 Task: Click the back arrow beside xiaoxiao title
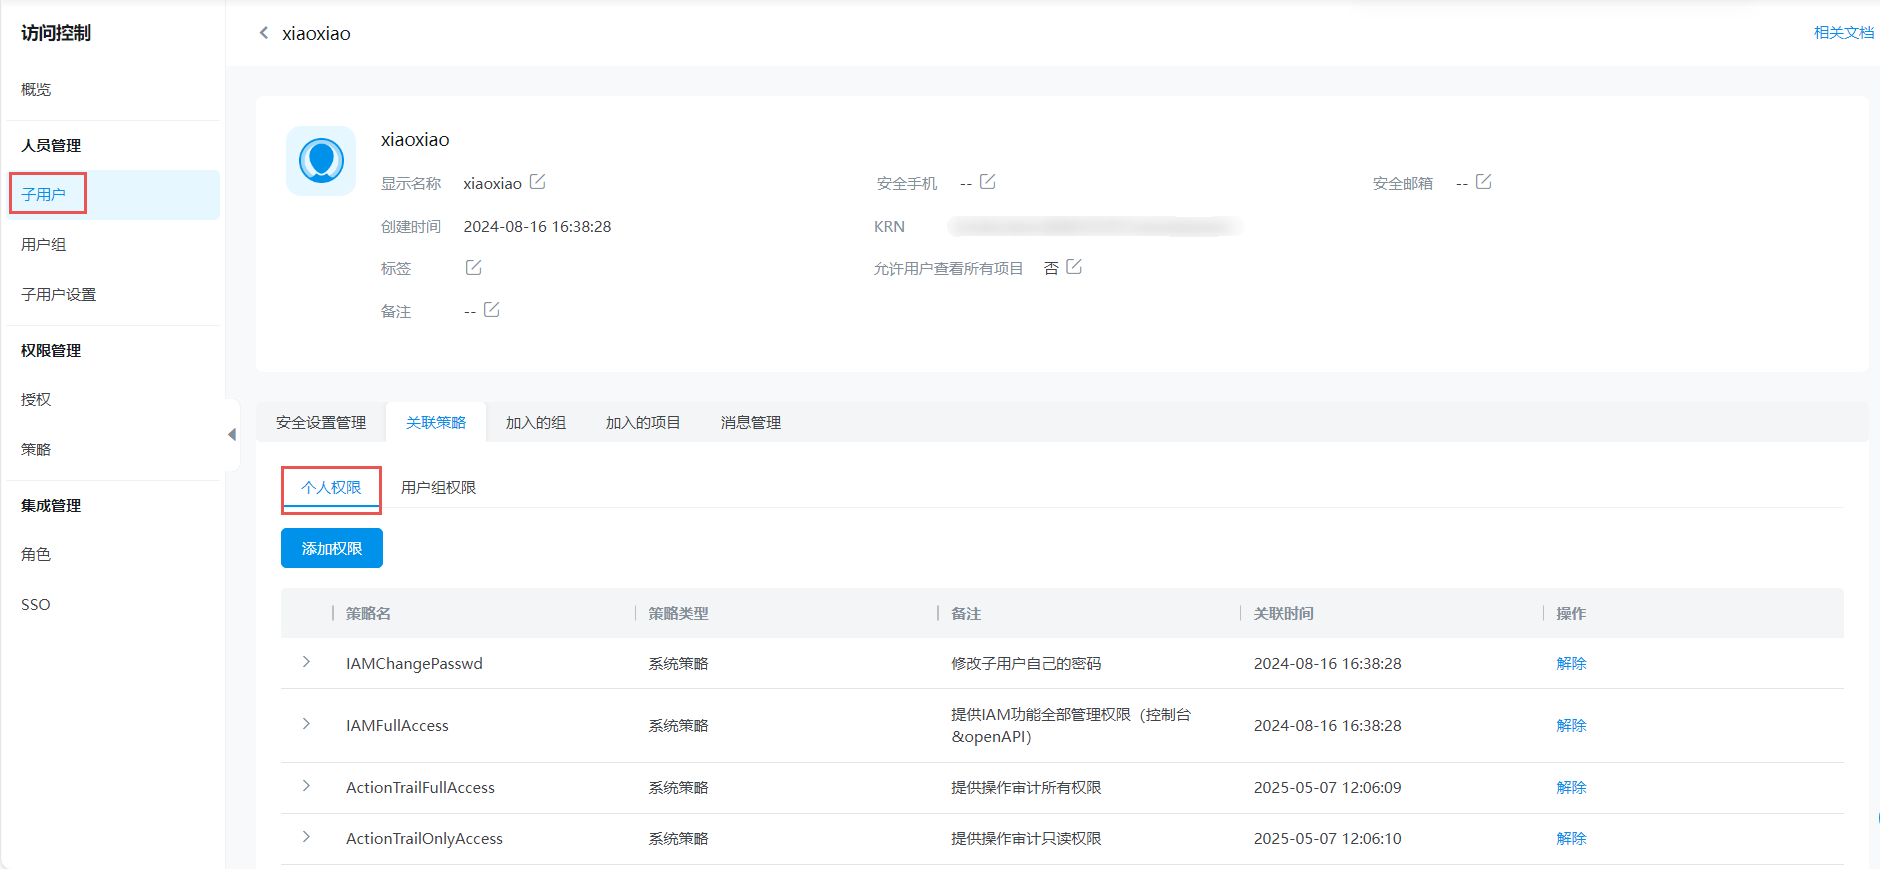tap(264, 33)
